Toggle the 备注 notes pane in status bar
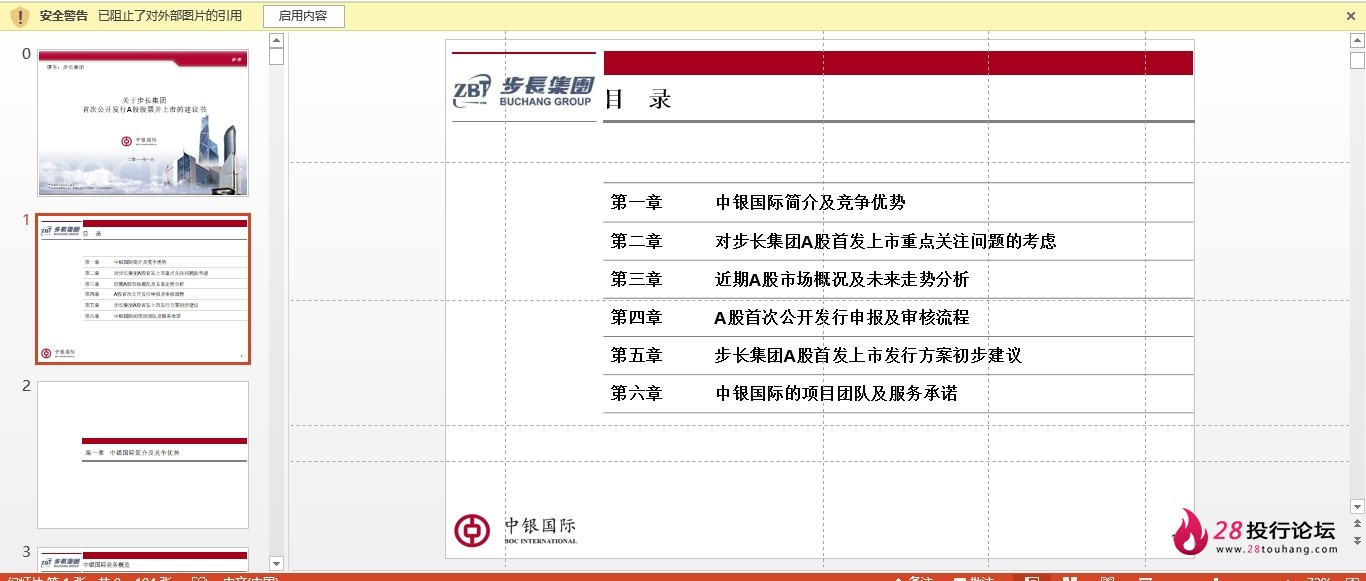This screenshot has height=581, width=1366. pyautogui.click(x=913, y=578)
